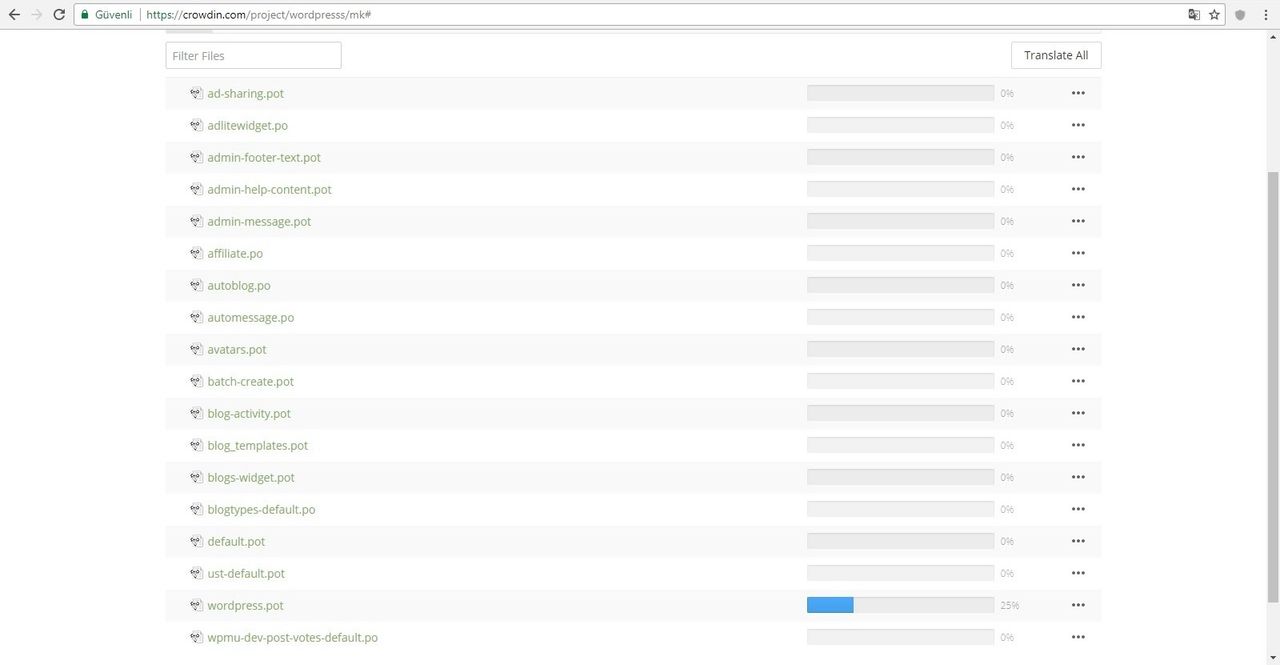Screen dimensions: 1280x665
Task: Open the three-dot menu for admin-help-content.pot
Action: pyautogui.click(x=1078, y=189)
